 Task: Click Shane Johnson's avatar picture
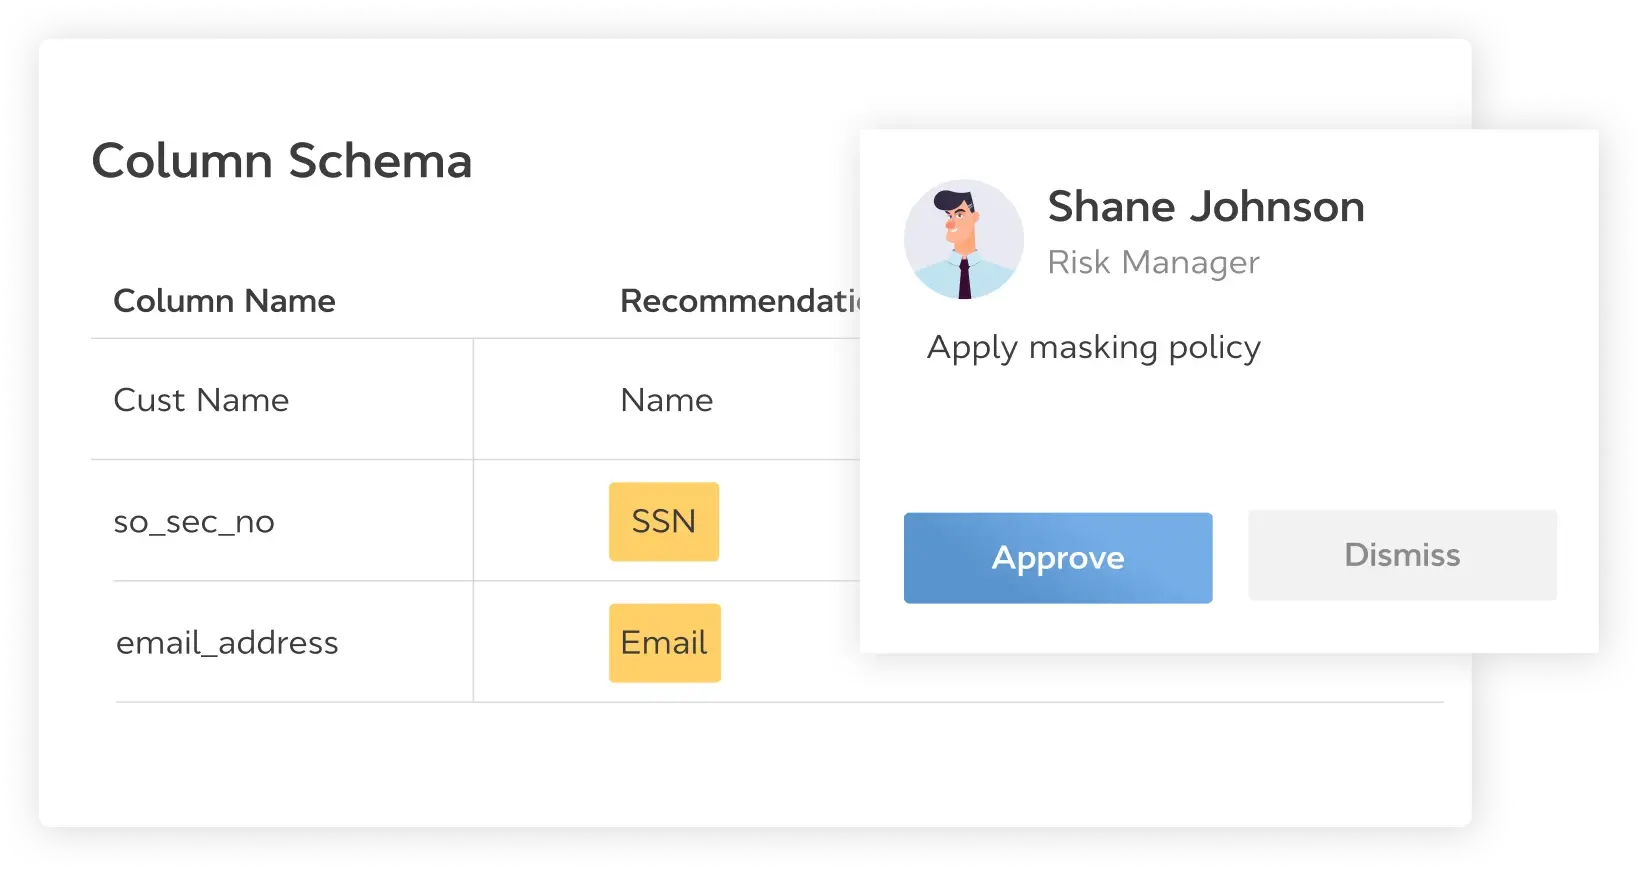click(x=963, y=240)
